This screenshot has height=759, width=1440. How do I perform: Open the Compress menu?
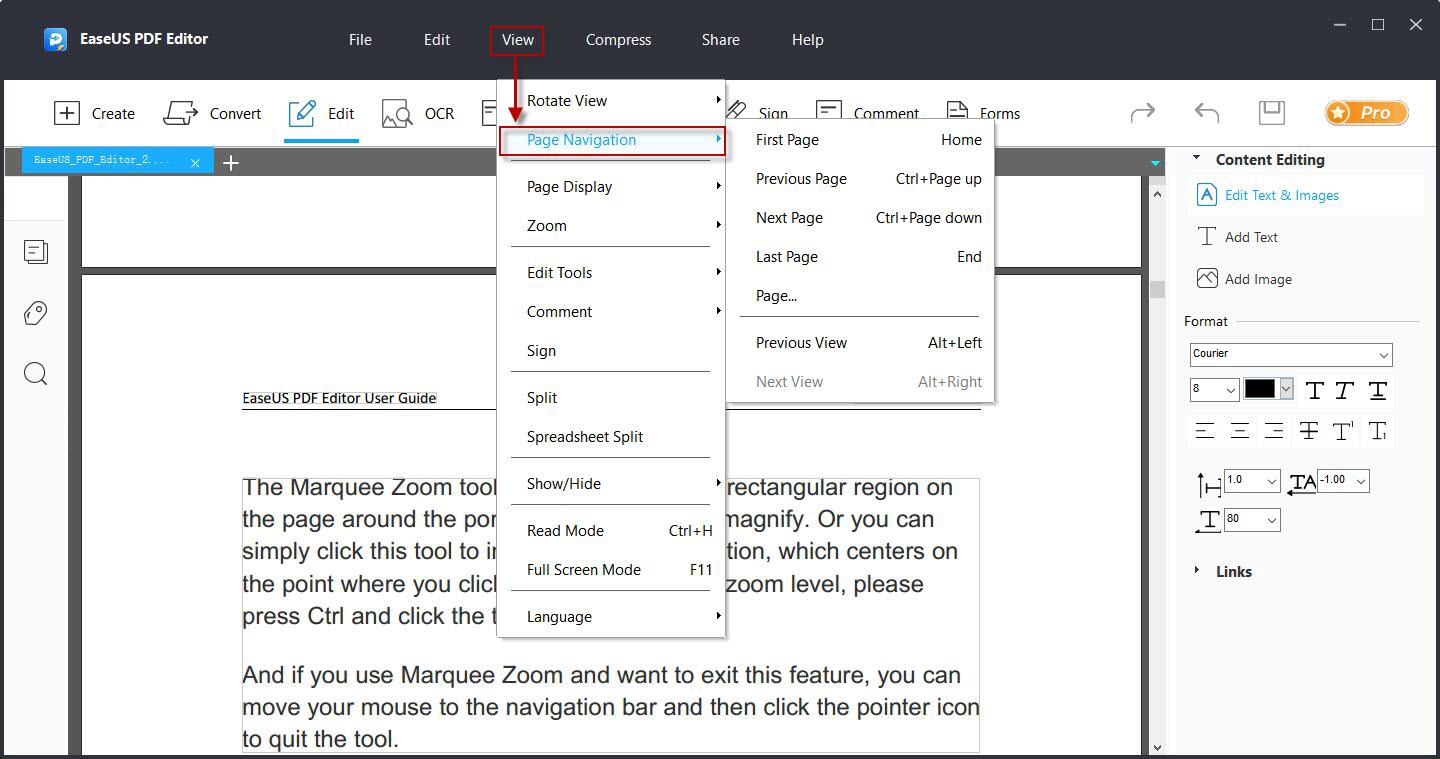(x=618, y=40)
